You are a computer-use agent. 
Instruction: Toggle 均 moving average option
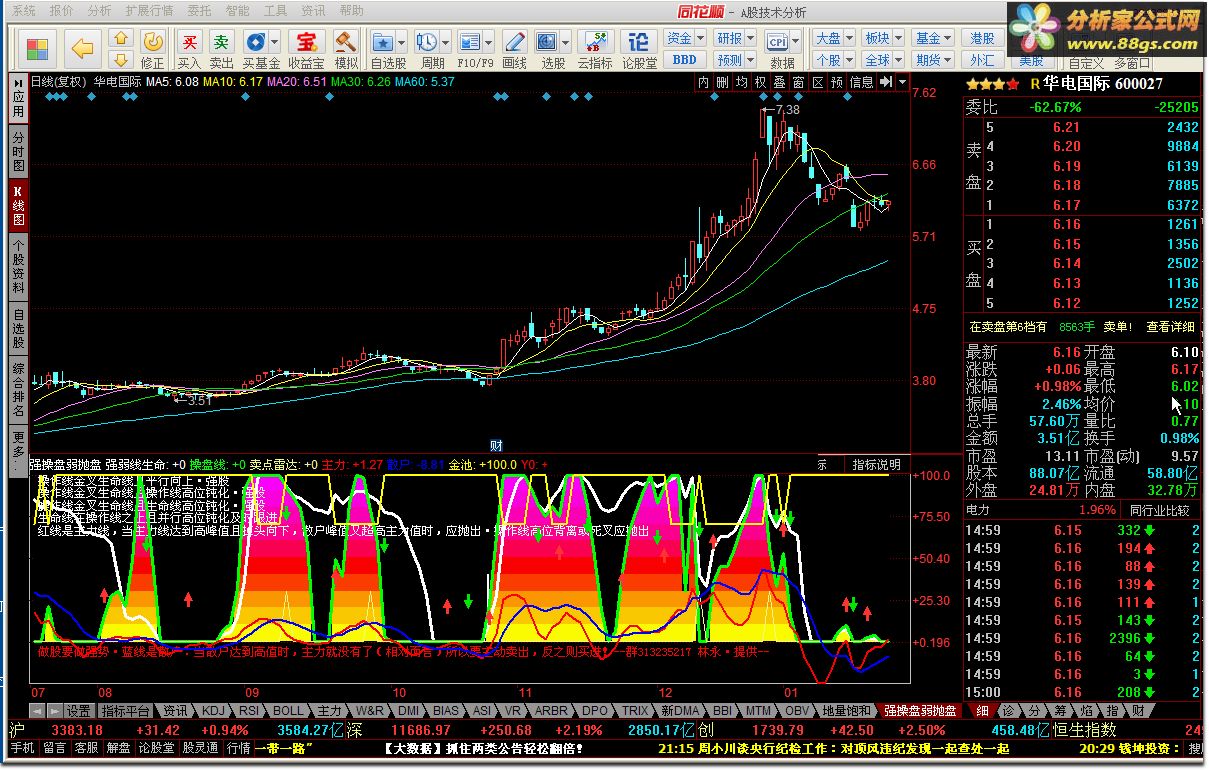point(741,83)
